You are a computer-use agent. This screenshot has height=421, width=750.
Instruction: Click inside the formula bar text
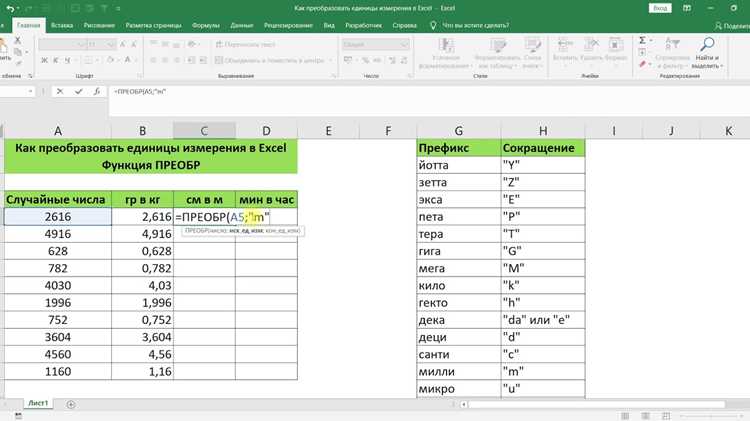click(140, 91)
